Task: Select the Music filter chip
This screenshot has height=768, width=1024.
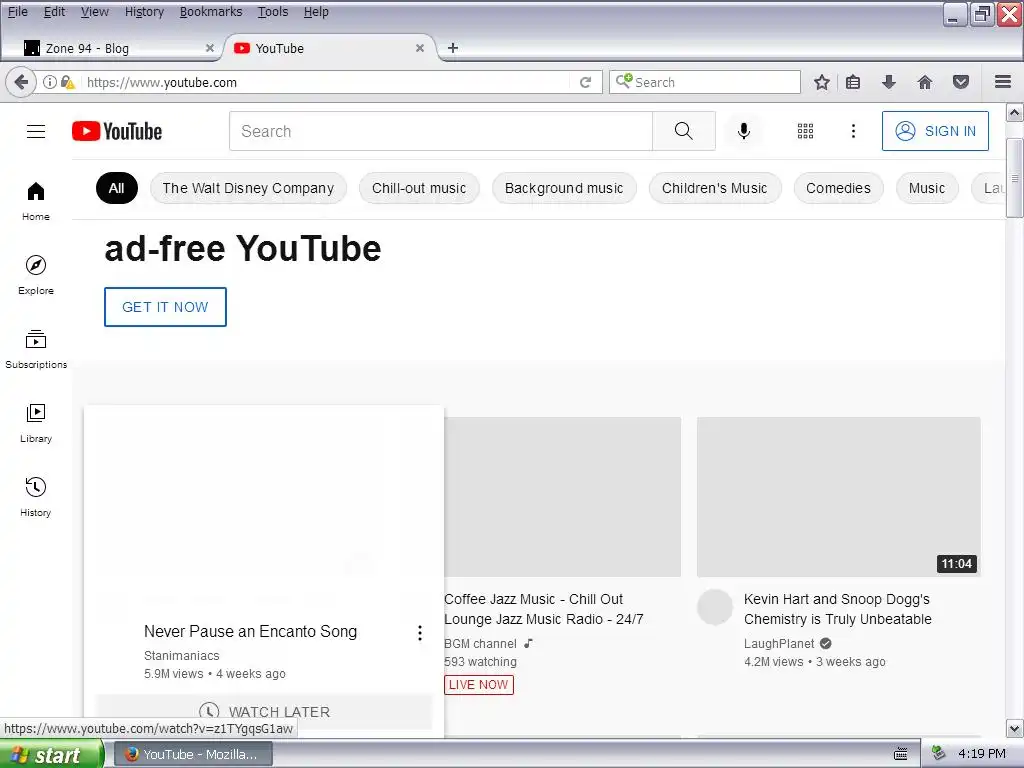Action: [927, 188]
